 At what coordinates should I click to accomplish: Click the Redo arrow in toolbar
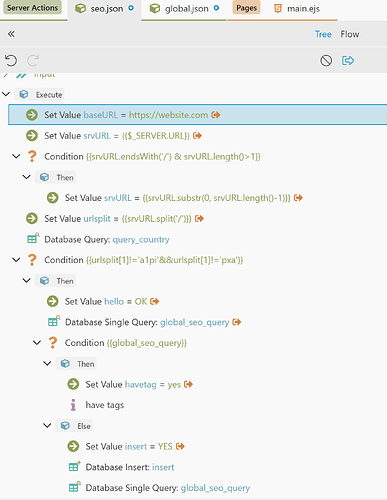33,61
